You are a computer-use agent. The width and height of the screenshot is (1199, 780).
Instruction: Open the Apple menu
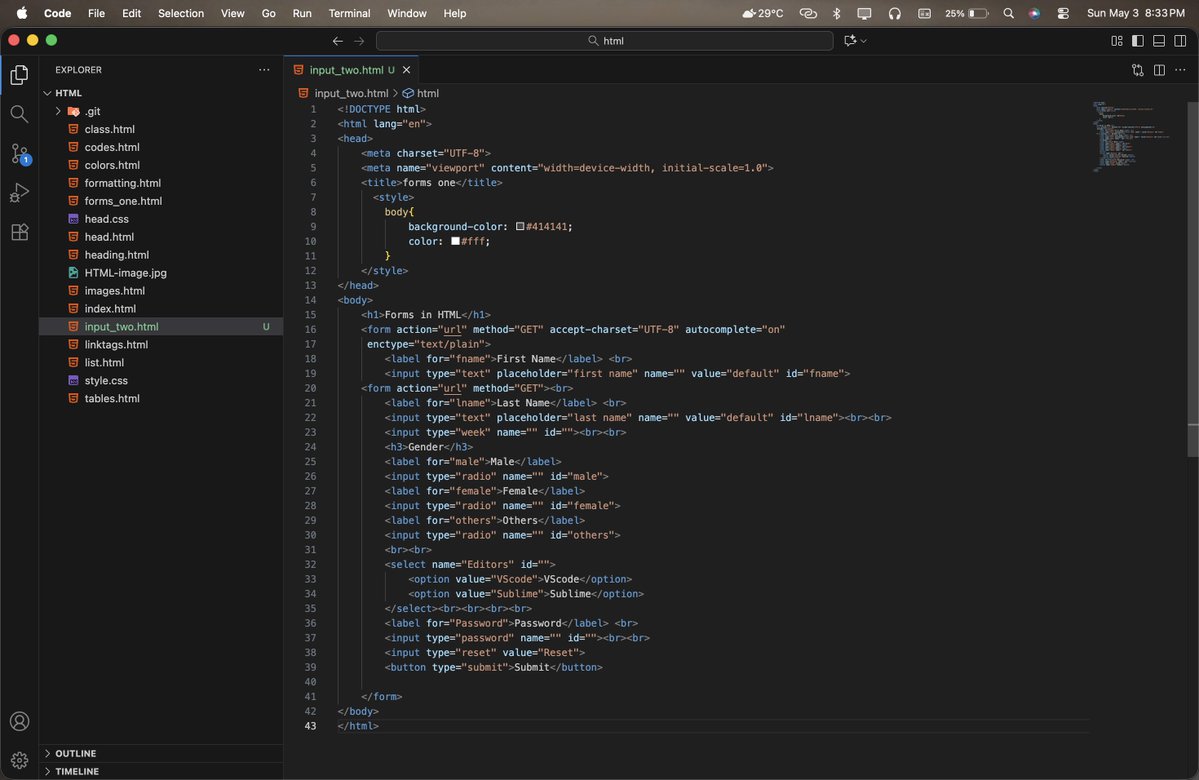(x=21, y=13)
